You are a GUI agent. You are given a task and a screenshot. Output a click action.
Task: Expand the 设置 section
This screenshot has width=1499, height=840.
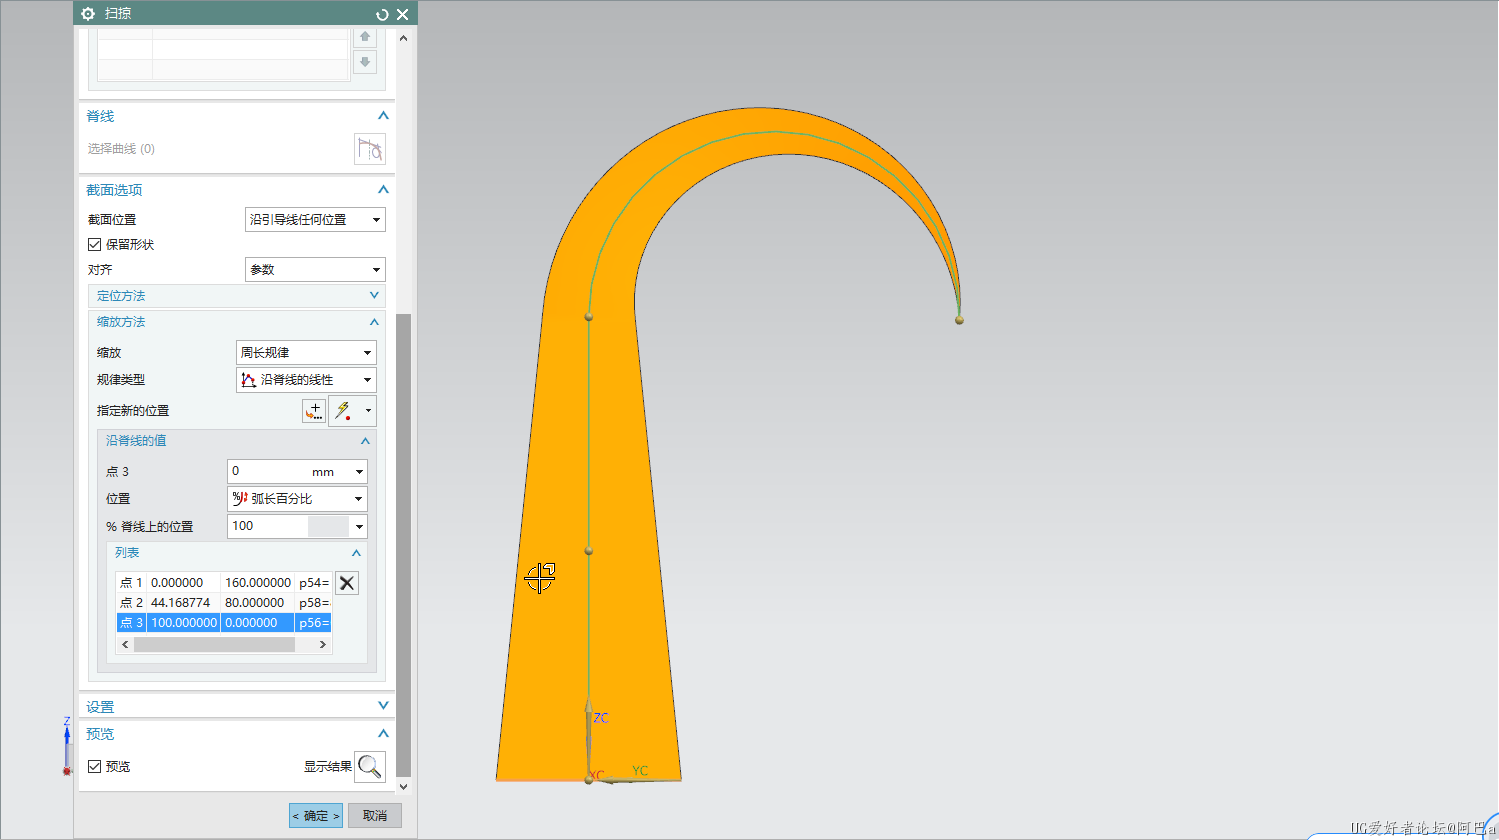click(x=383, y=706)
